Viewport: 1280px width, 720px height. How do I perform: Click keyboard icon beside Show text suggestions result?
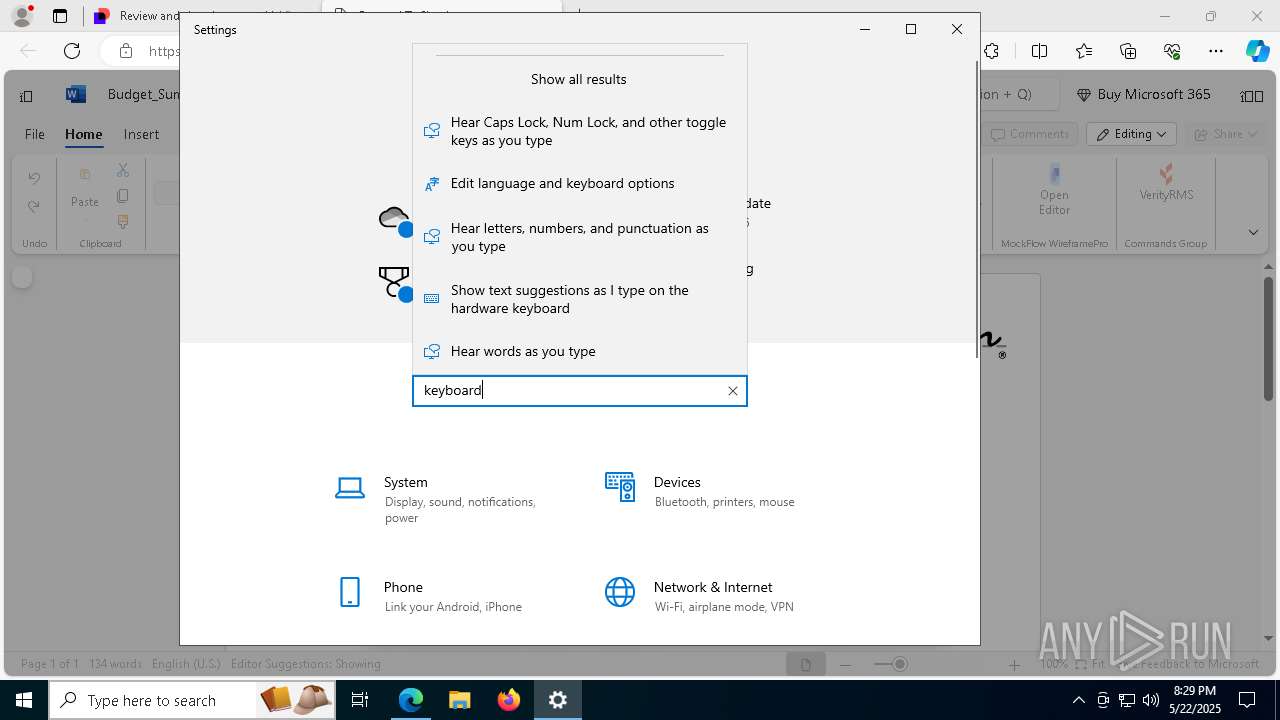[432, 299]
